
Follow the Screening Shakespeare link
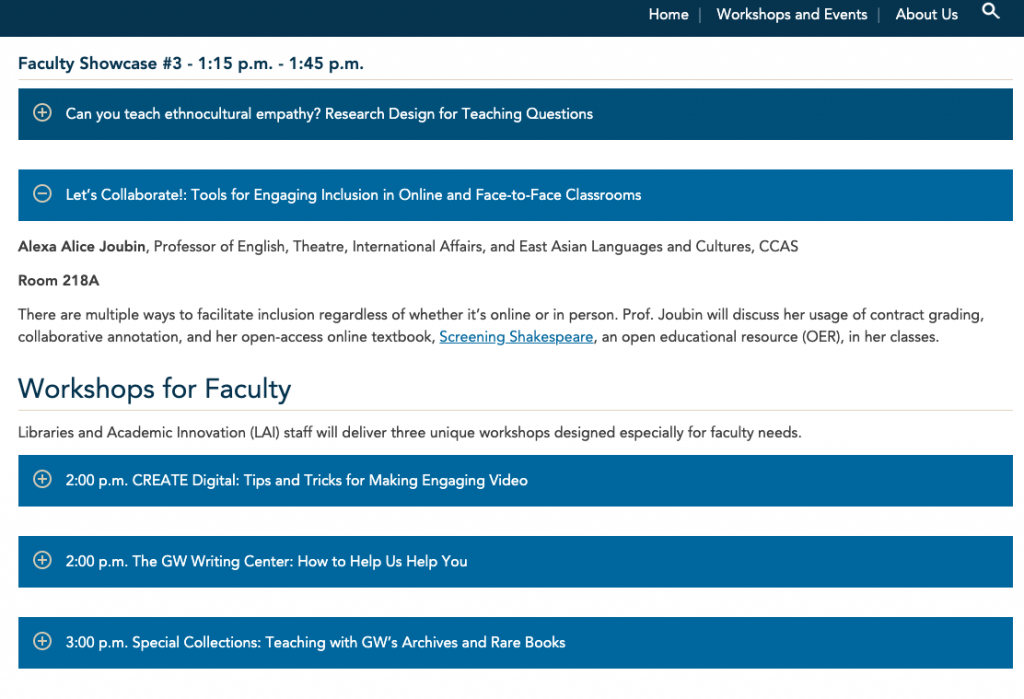coord(516,337)
